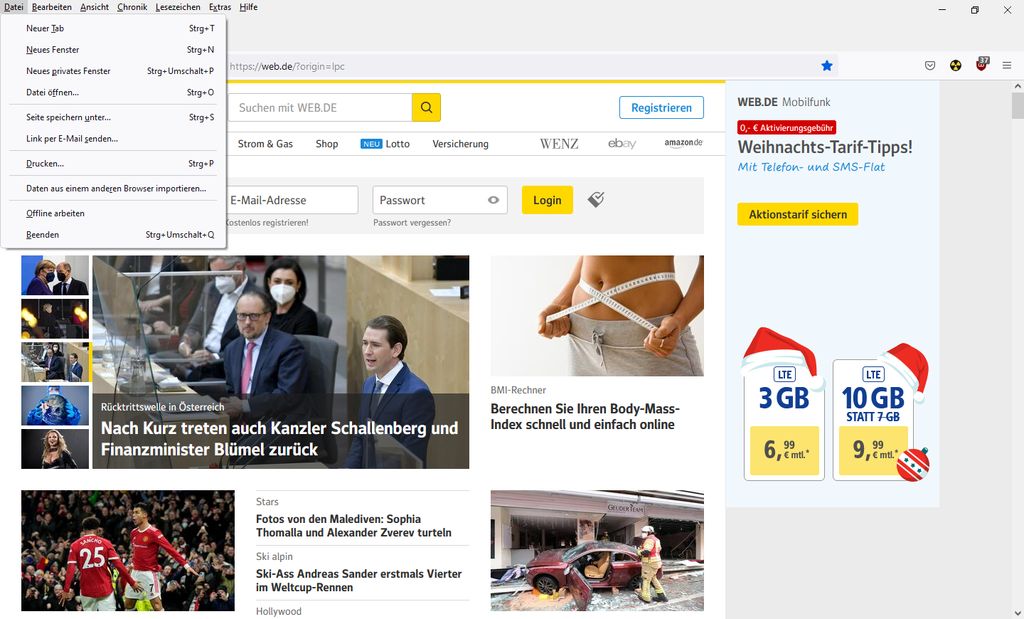Select Beenden to quit browser
This screenshot has width=1024, height=619.
[114, 234]
